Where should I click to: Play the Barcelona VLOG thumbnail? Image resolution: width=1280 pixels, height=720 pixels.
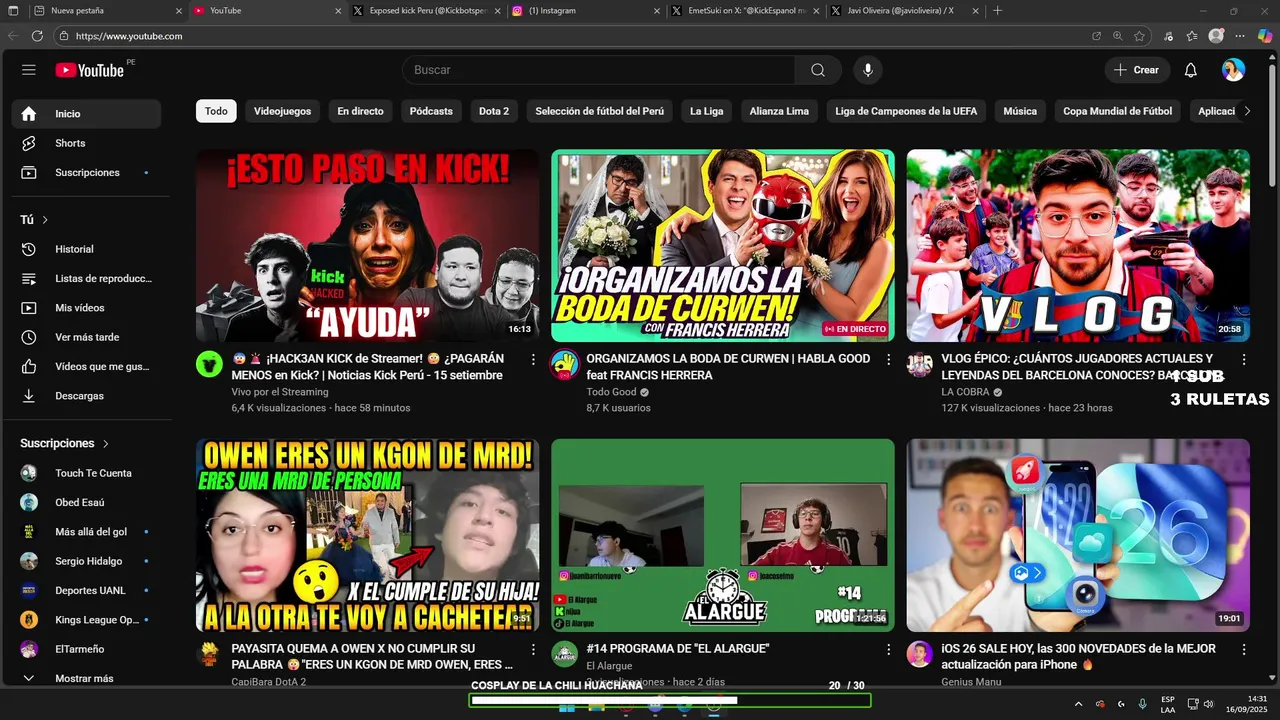coord(1078,246)
